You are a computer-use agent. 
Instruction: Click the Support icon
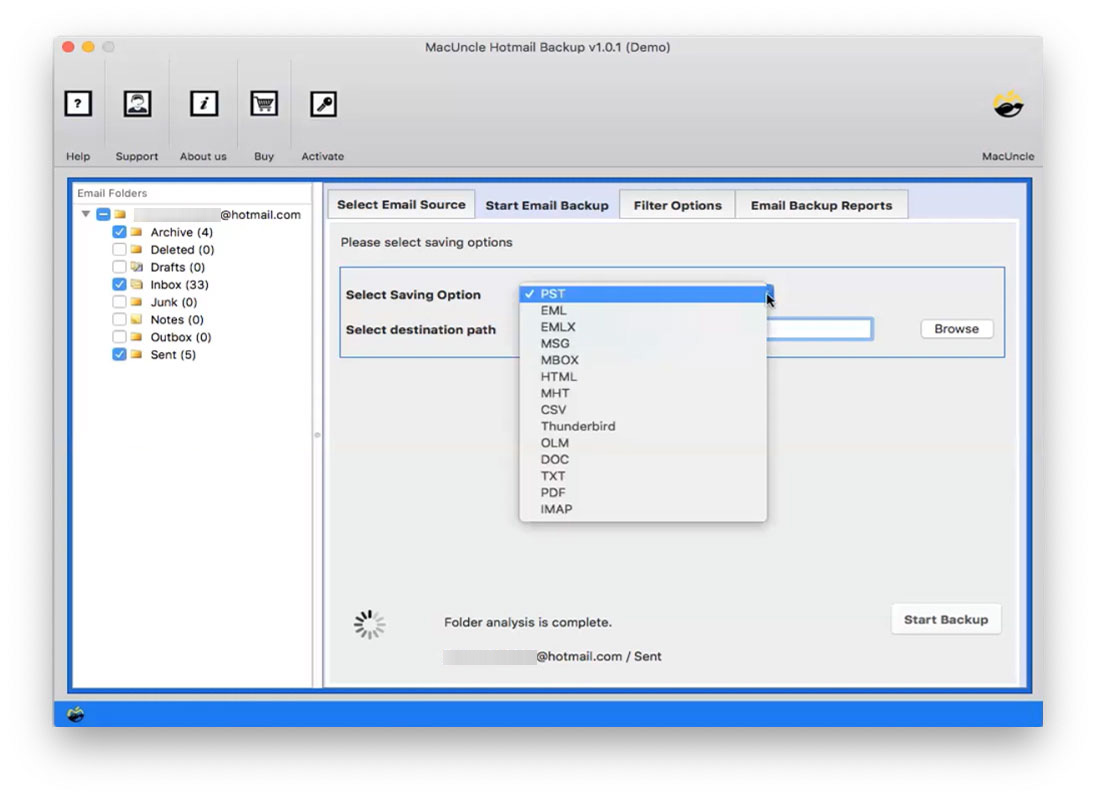[x=136, y=103]
